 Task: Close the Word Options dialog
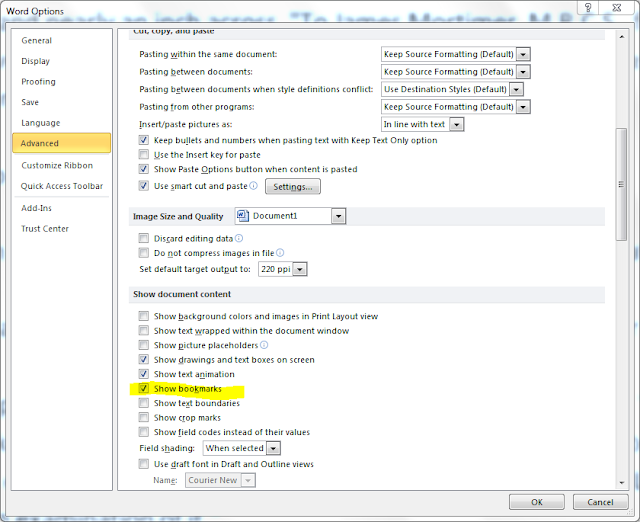click(617, 8)
